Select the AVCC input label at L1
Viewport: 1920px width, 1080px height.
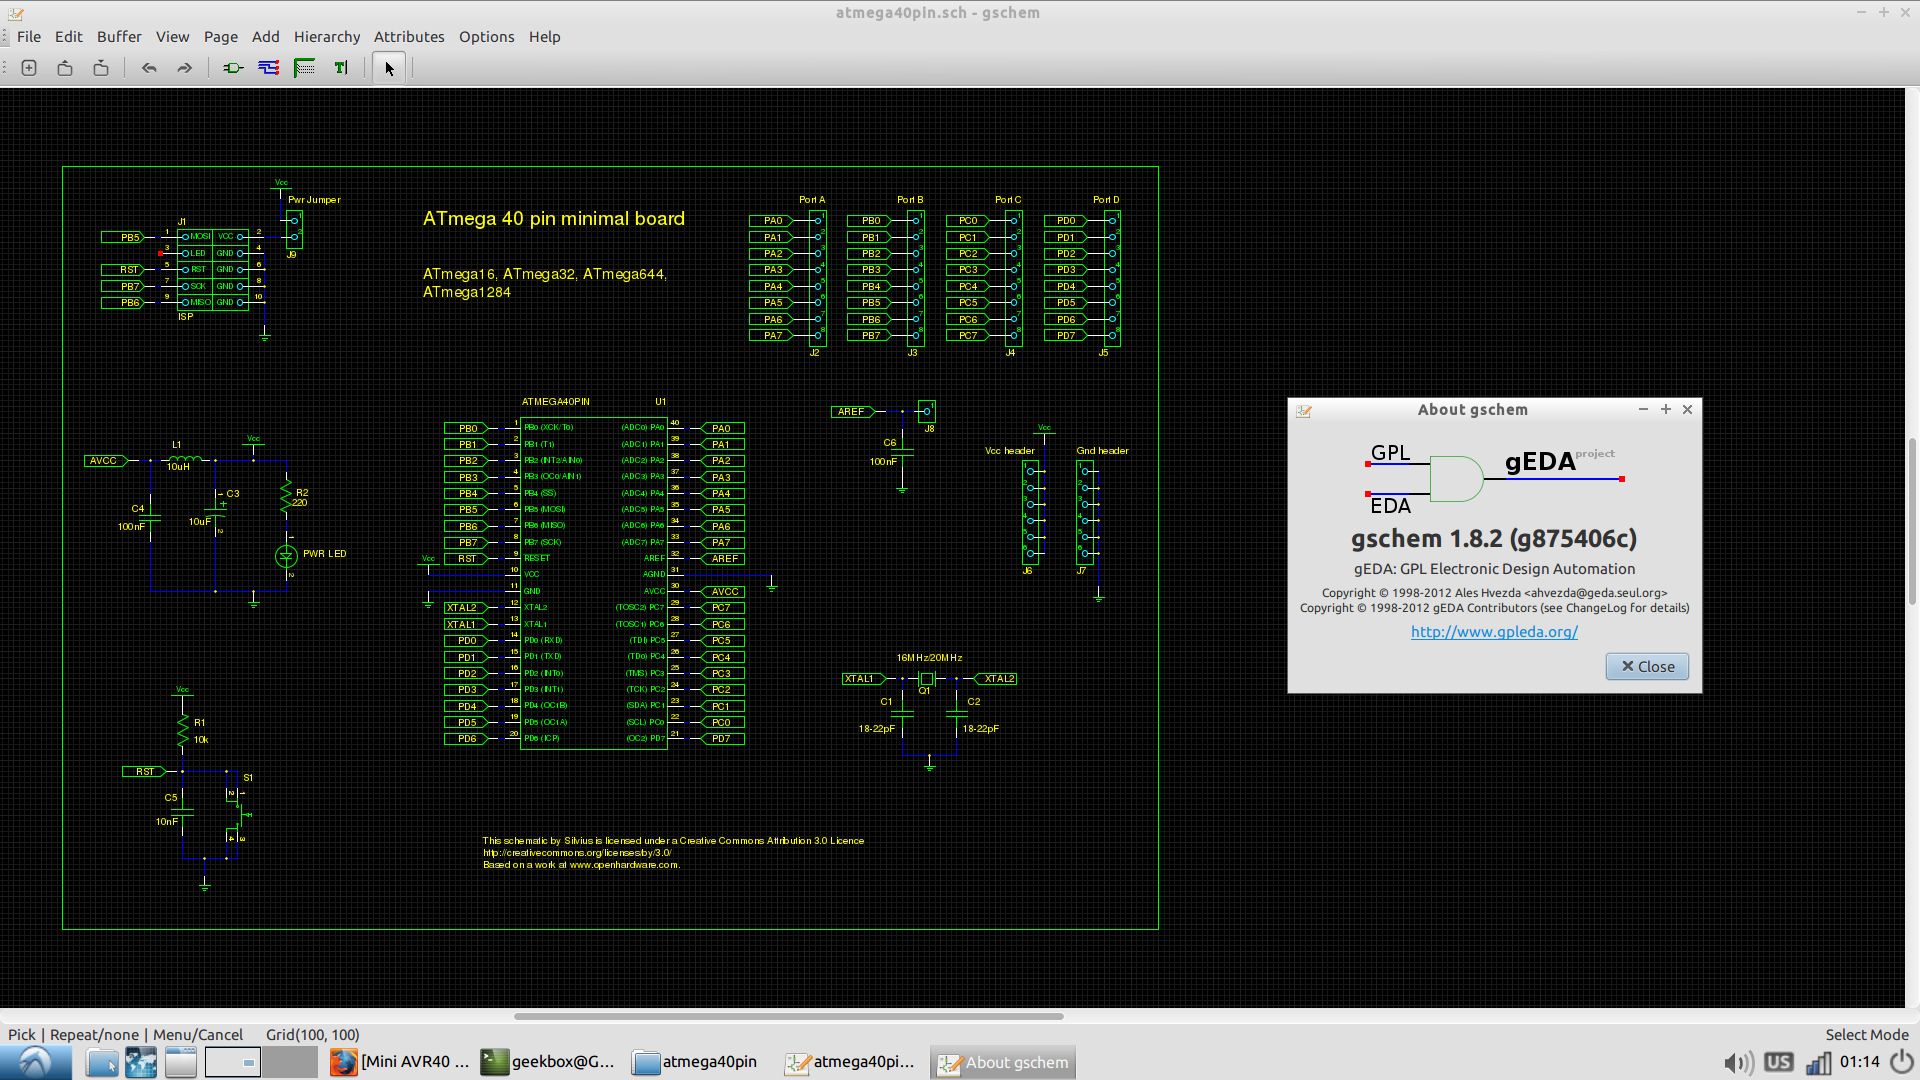click(106, 461)
